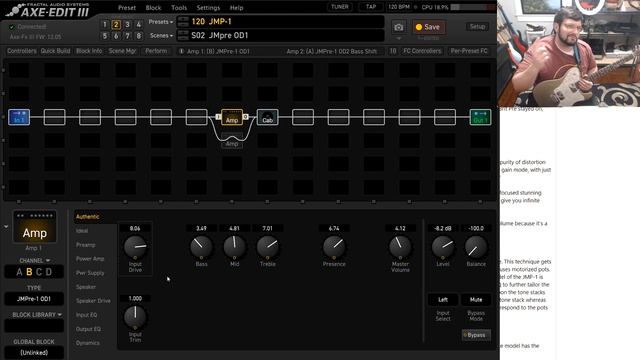Click the Input Drive knob
This screenshot has height=360, width=640.
pyautogui.click(x=135, y=247)
